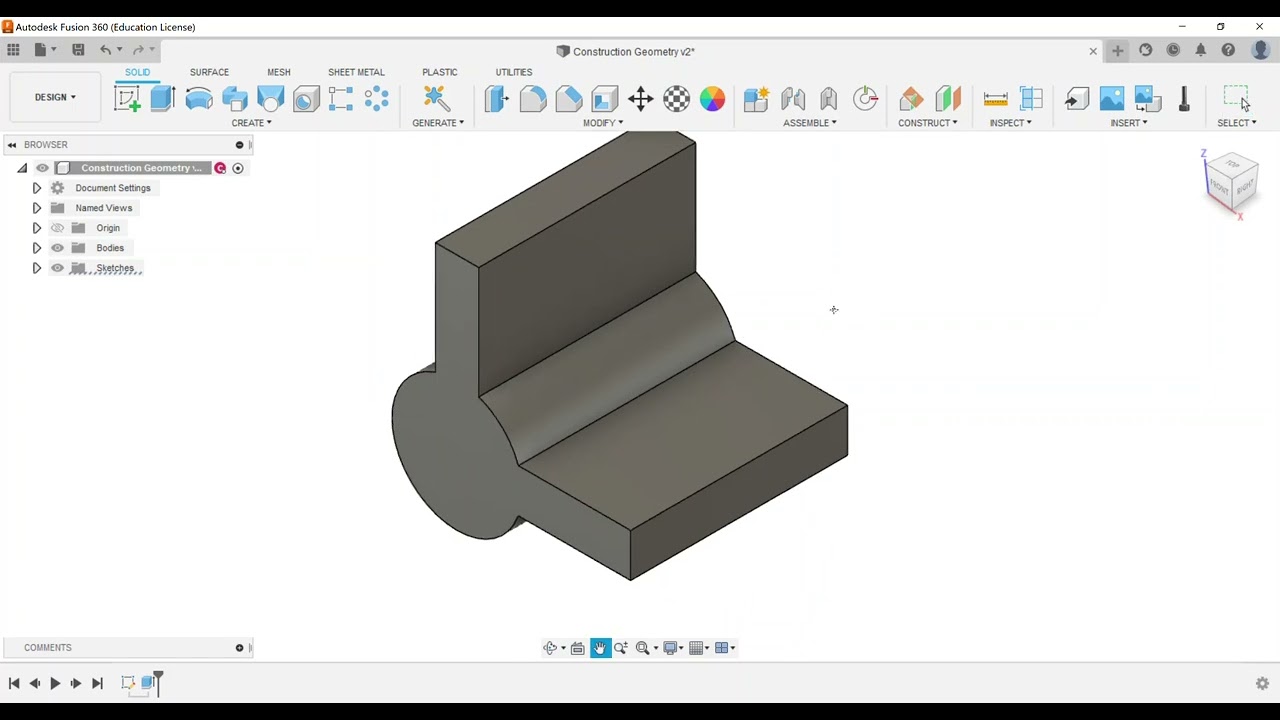
Task: Switch to the MESH tab
Action: pos(279,72)
